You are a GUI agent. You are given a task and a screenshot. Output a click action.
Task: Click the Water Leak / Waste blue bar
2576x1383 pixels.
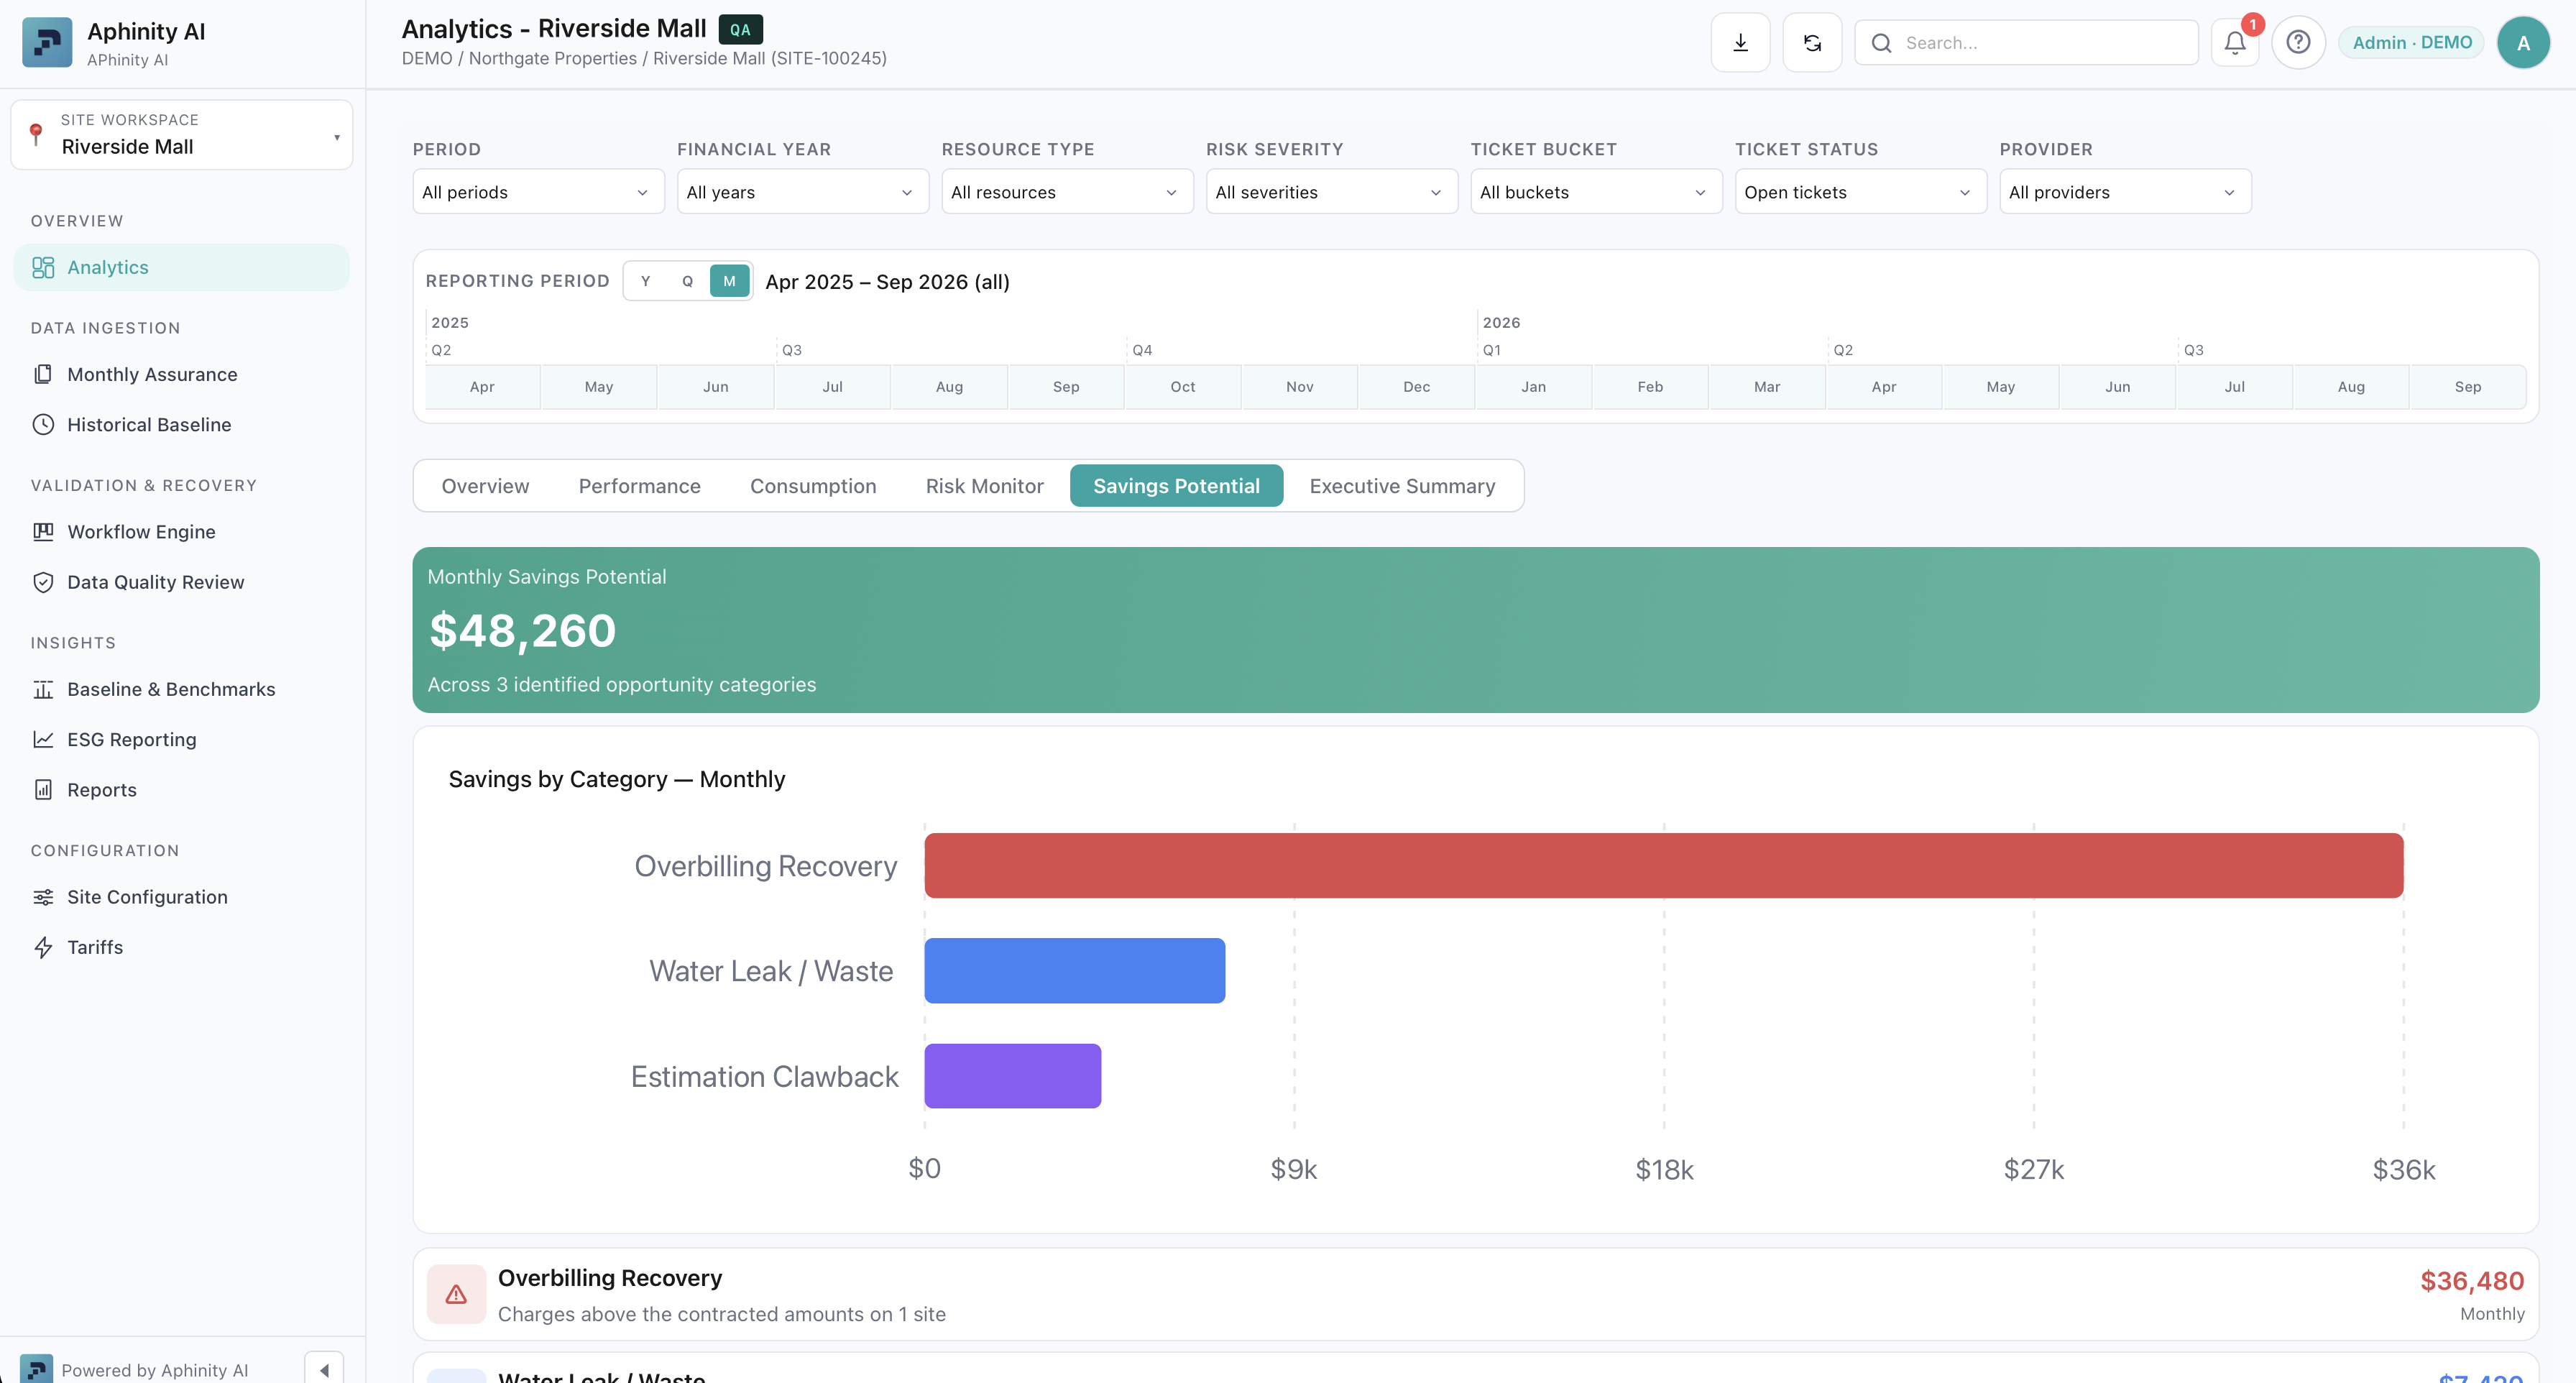[x=1074, y=970]
